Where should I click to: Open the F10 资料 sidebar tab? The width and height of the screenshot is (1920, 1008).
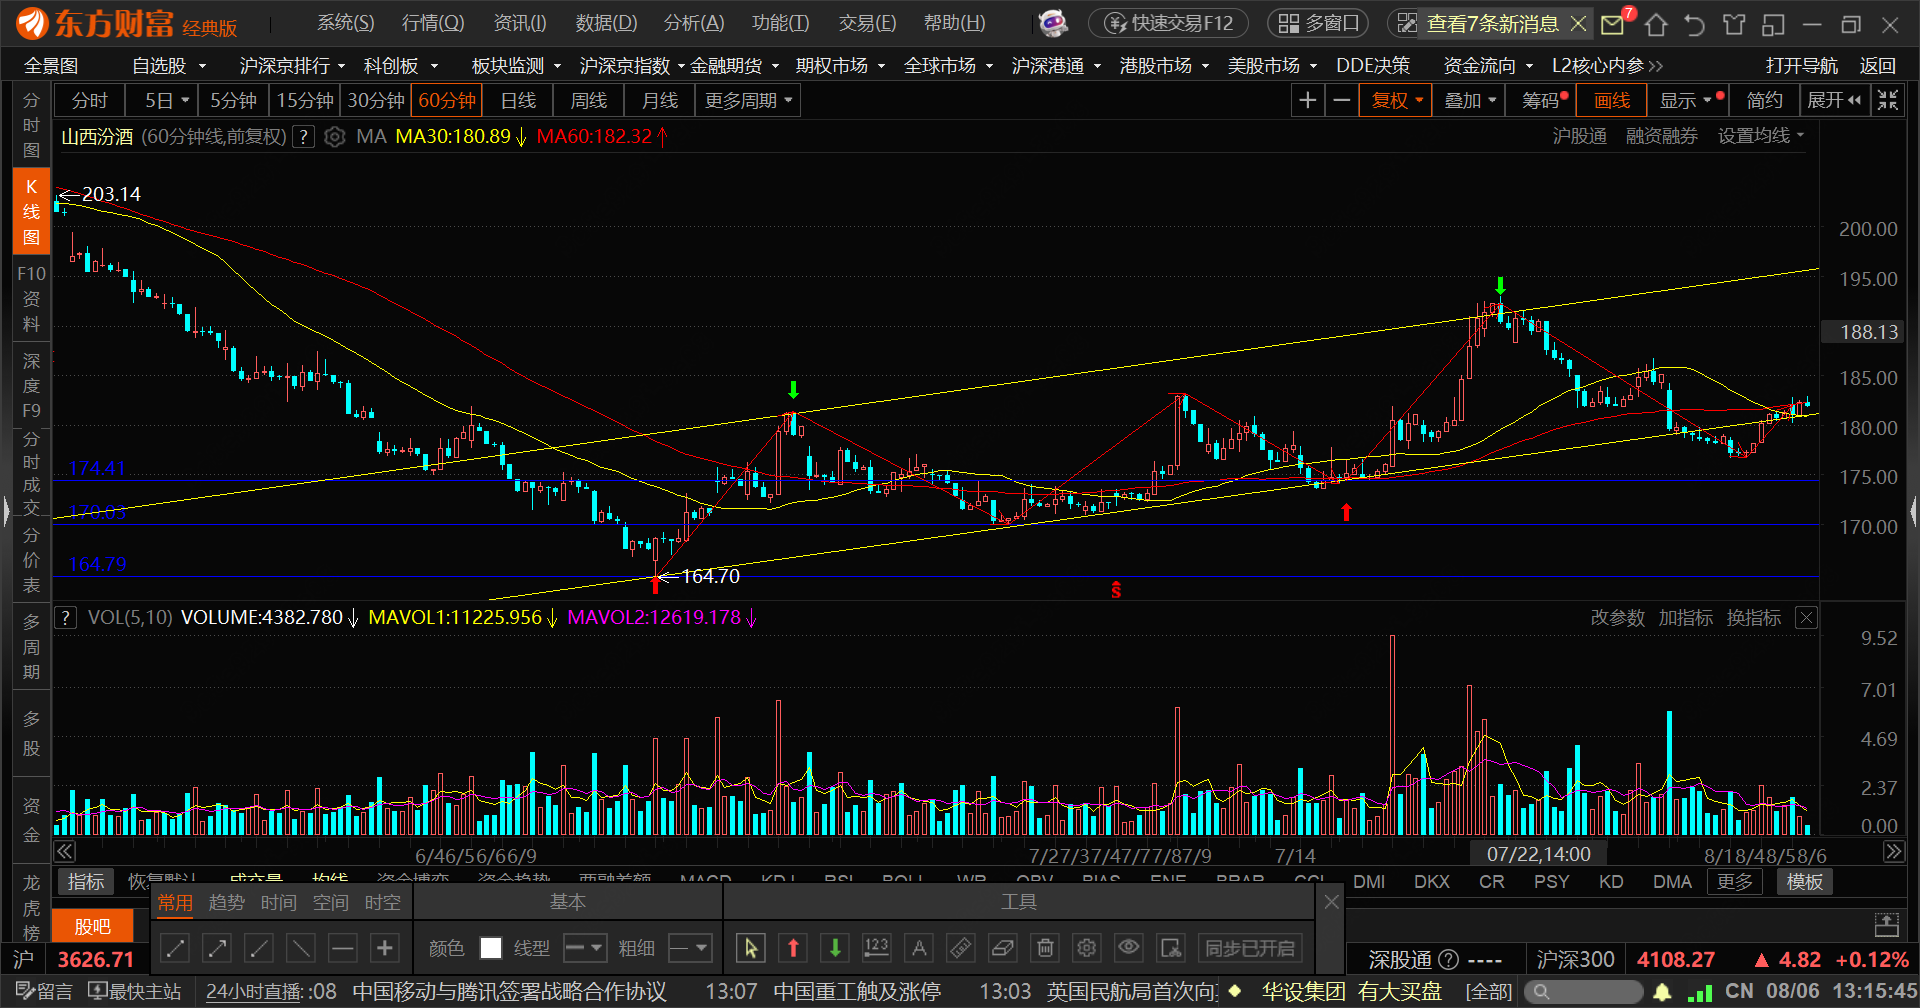31,298
